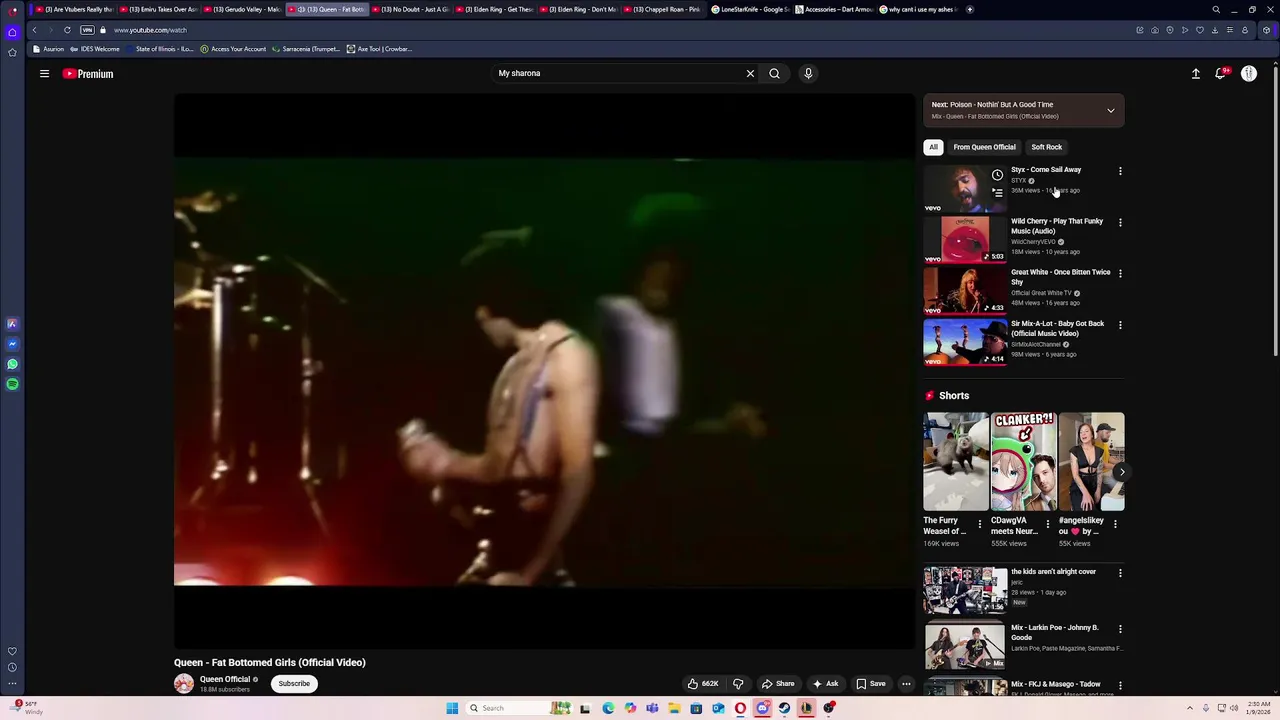Go back in browser history

[x=34, y=30]
